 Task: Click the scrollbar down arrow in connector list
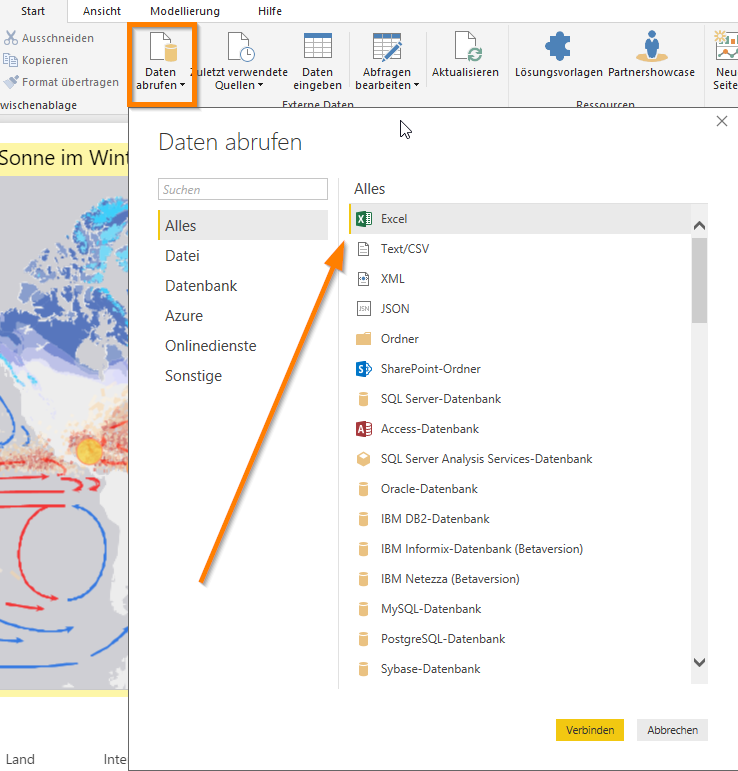(x=699, y=662)
